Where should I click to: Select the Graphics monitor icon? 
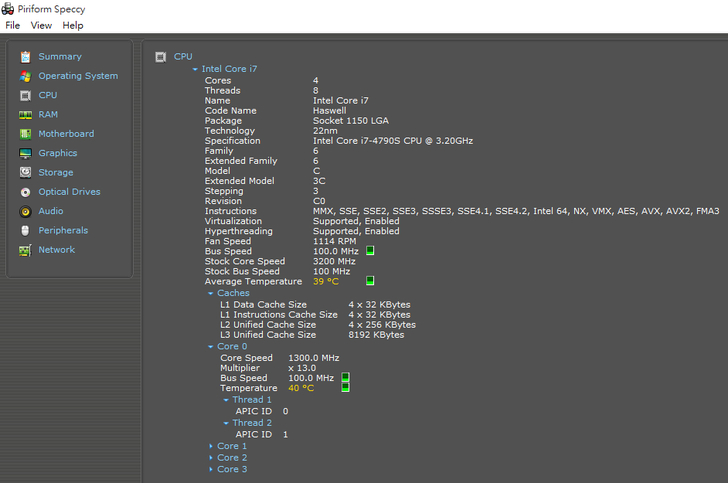pyautogui.click(x=26, y=154)
